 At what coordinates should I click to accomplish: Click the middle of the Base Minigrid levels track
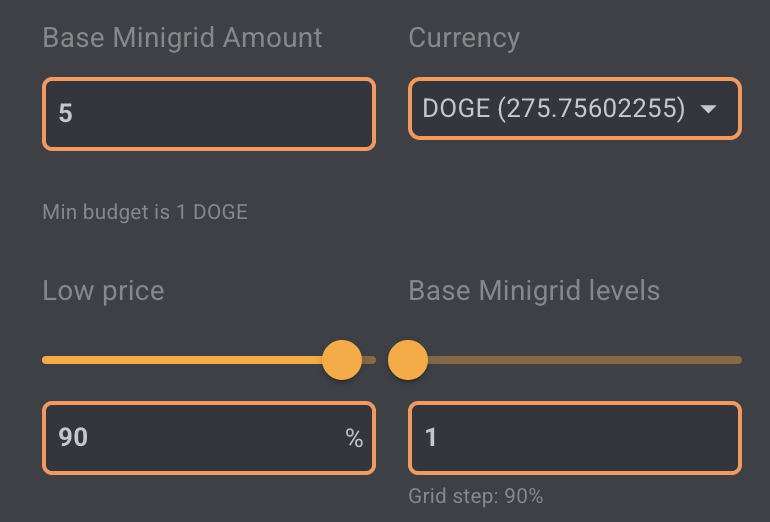click(x=575, y=359)
